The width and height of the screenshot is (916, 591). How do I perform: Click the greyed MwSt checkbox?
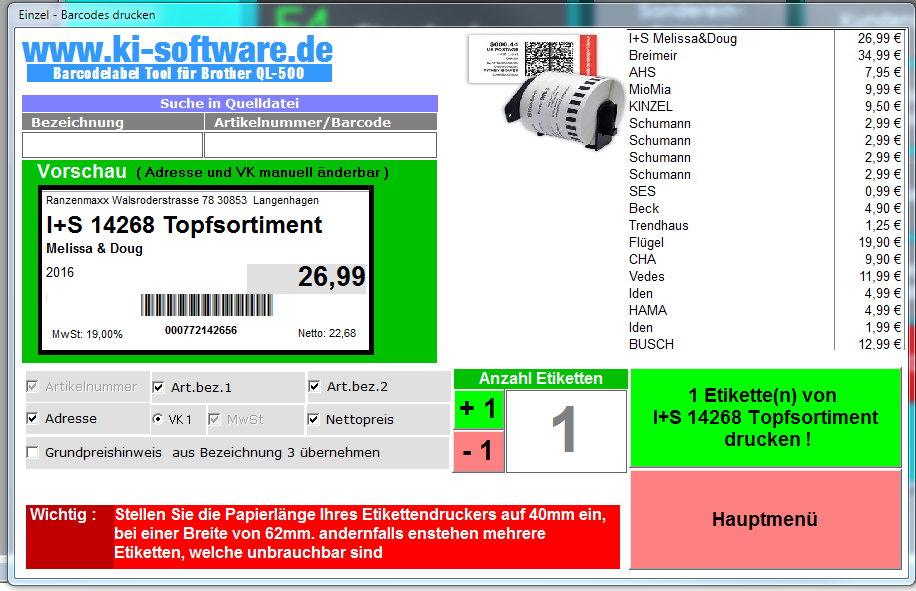(214, 419)
